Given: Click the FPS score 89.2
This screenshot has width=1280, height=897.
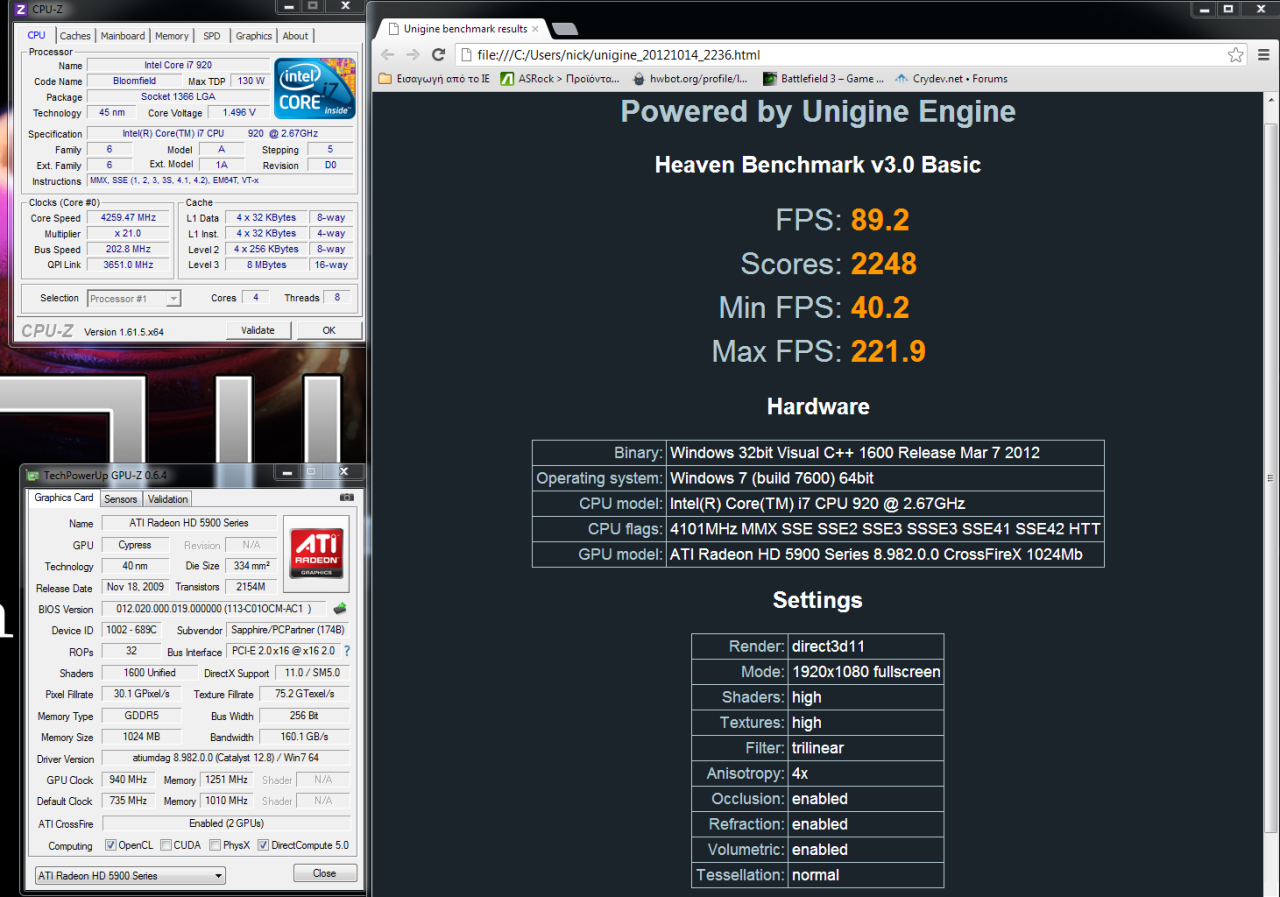Looking at the screenshot, I should point(880,220).
